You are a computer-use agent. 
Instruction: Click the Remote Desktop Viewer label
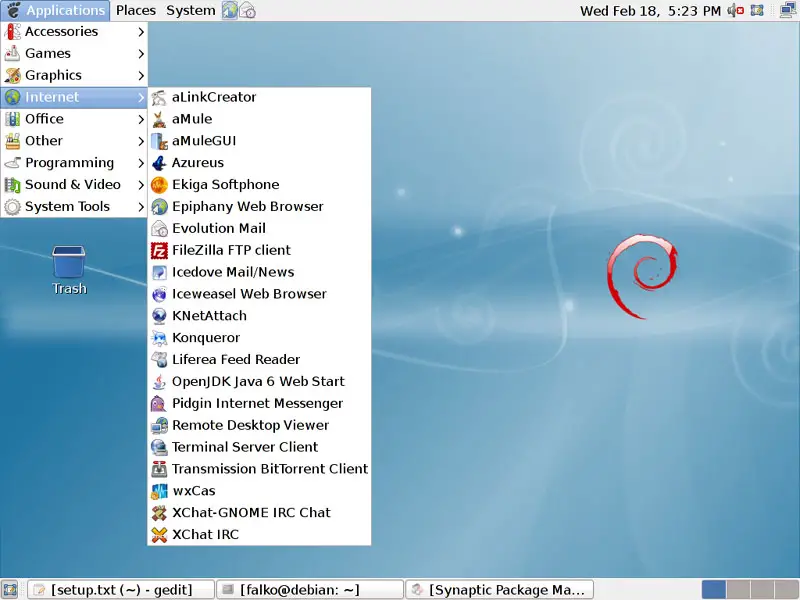pos(251,426)
